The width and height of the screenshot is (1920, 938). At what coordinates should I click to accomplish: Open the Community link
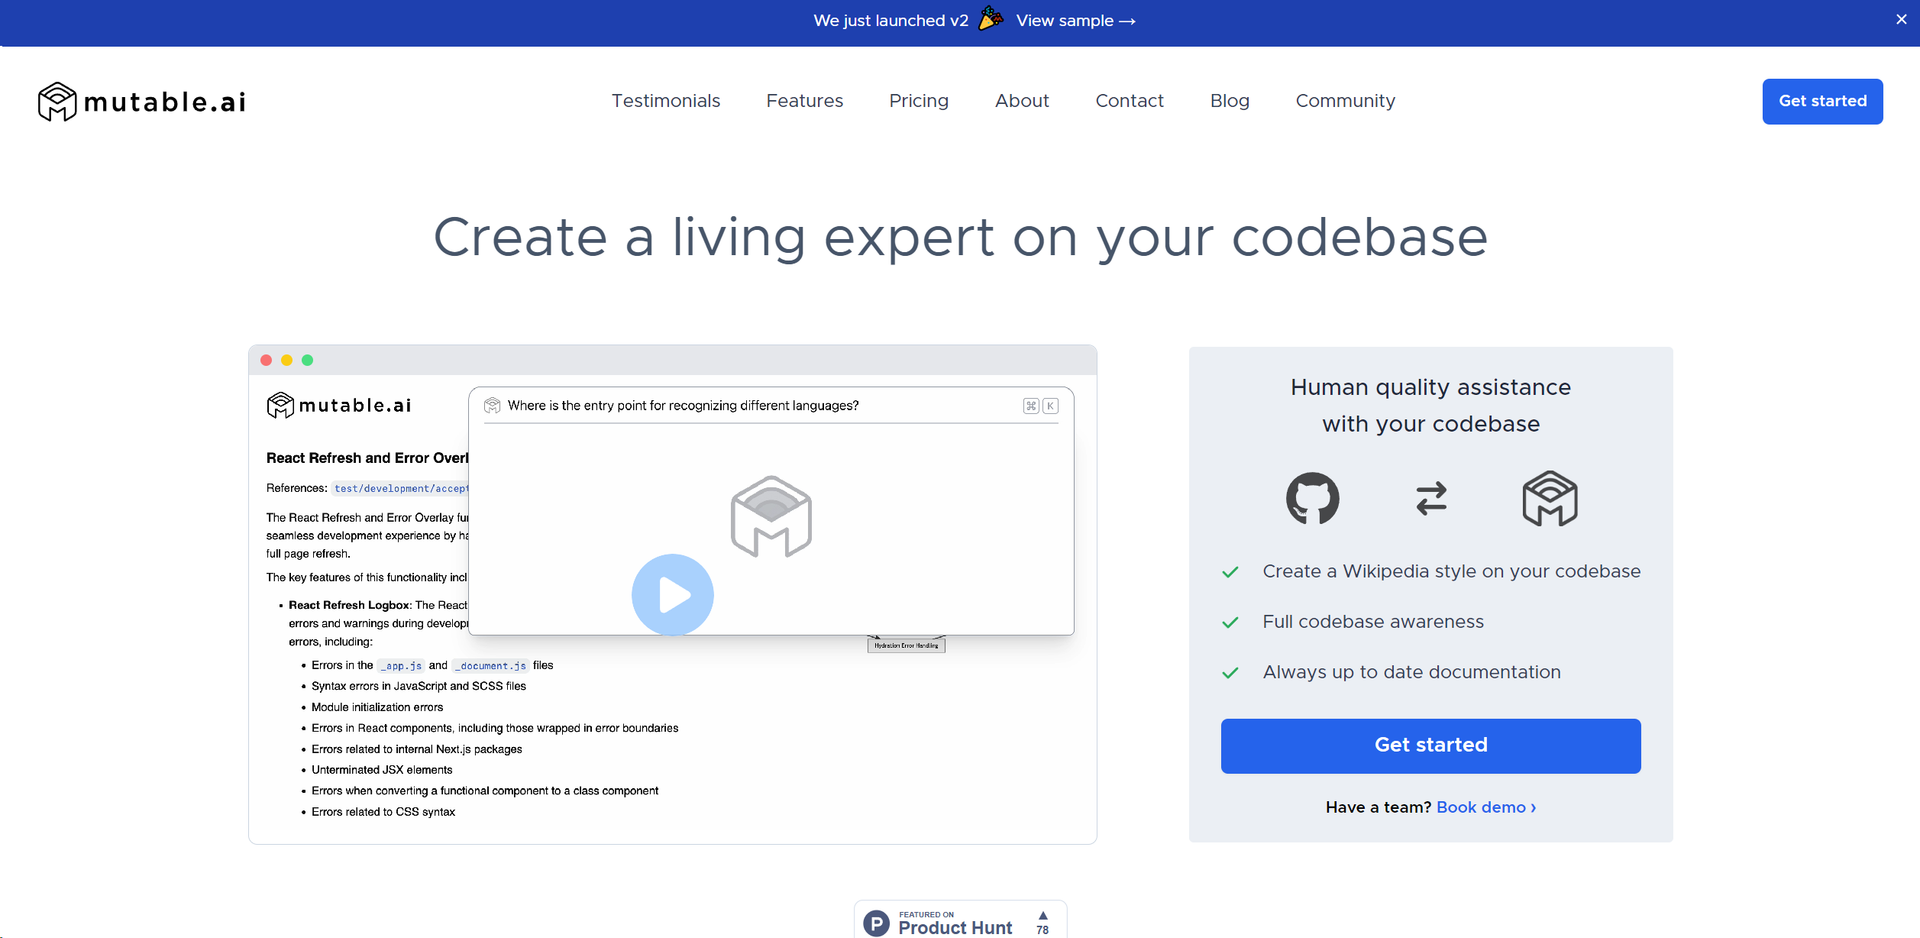[x=1345, y=101]
